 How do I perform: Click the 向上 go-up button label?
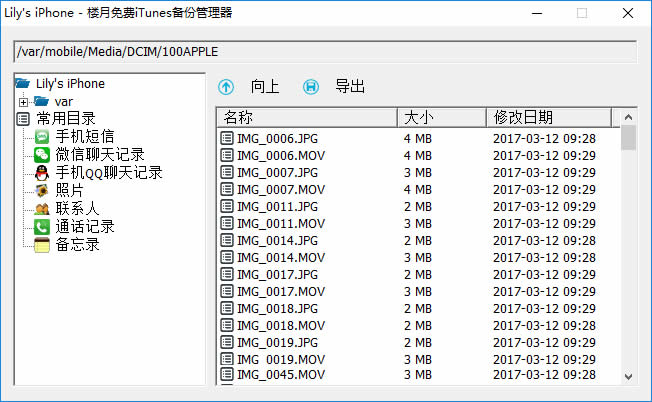pos(265,87)
